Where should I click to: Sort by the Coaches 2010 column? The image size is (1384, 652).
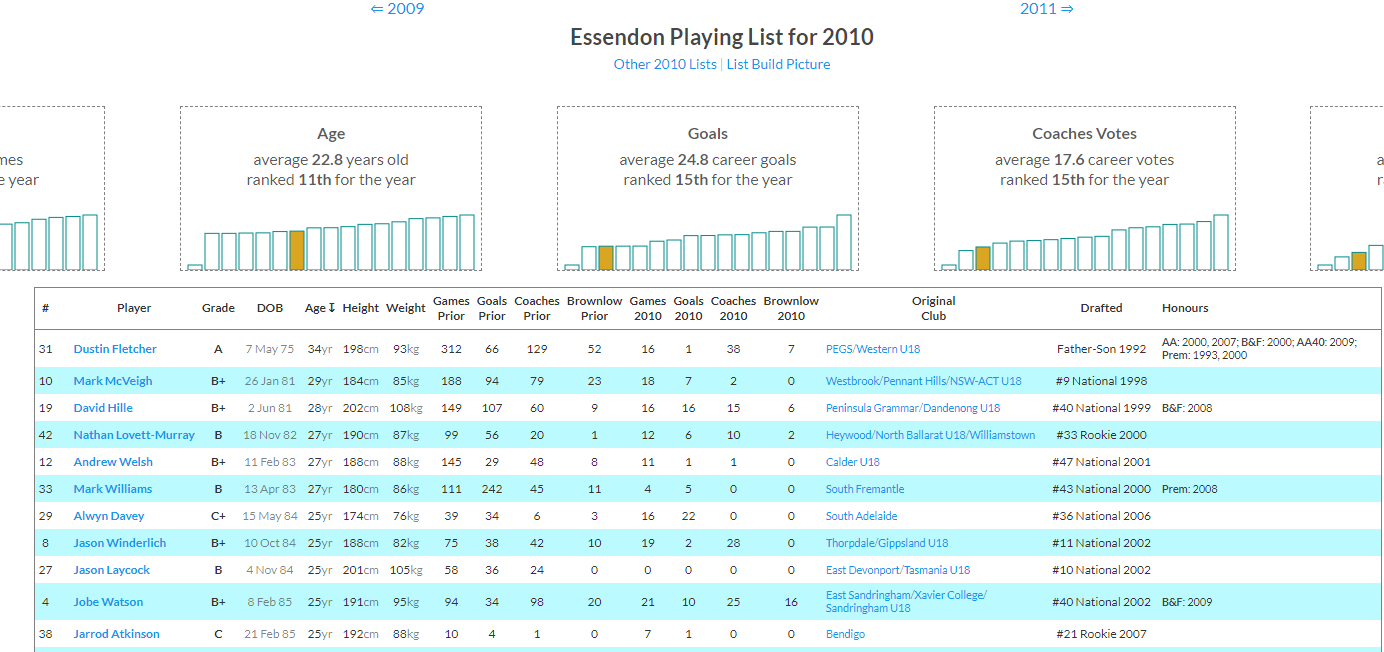coord(734,308)
